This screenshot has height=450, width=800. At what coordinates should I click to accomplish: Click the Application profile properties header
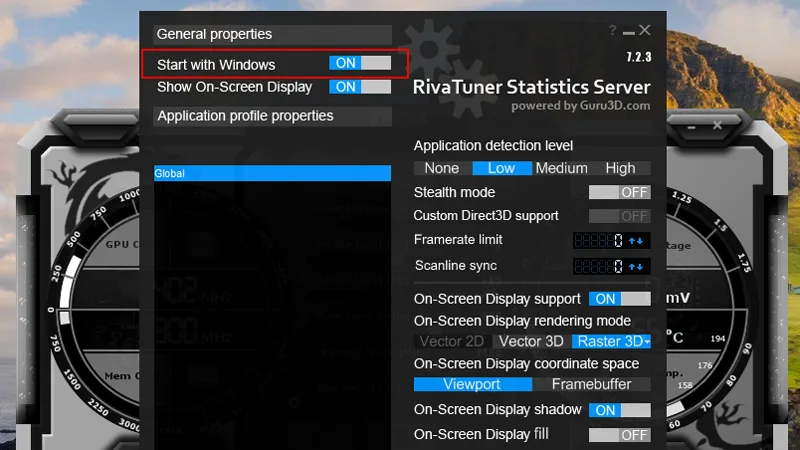coord(272,116)
